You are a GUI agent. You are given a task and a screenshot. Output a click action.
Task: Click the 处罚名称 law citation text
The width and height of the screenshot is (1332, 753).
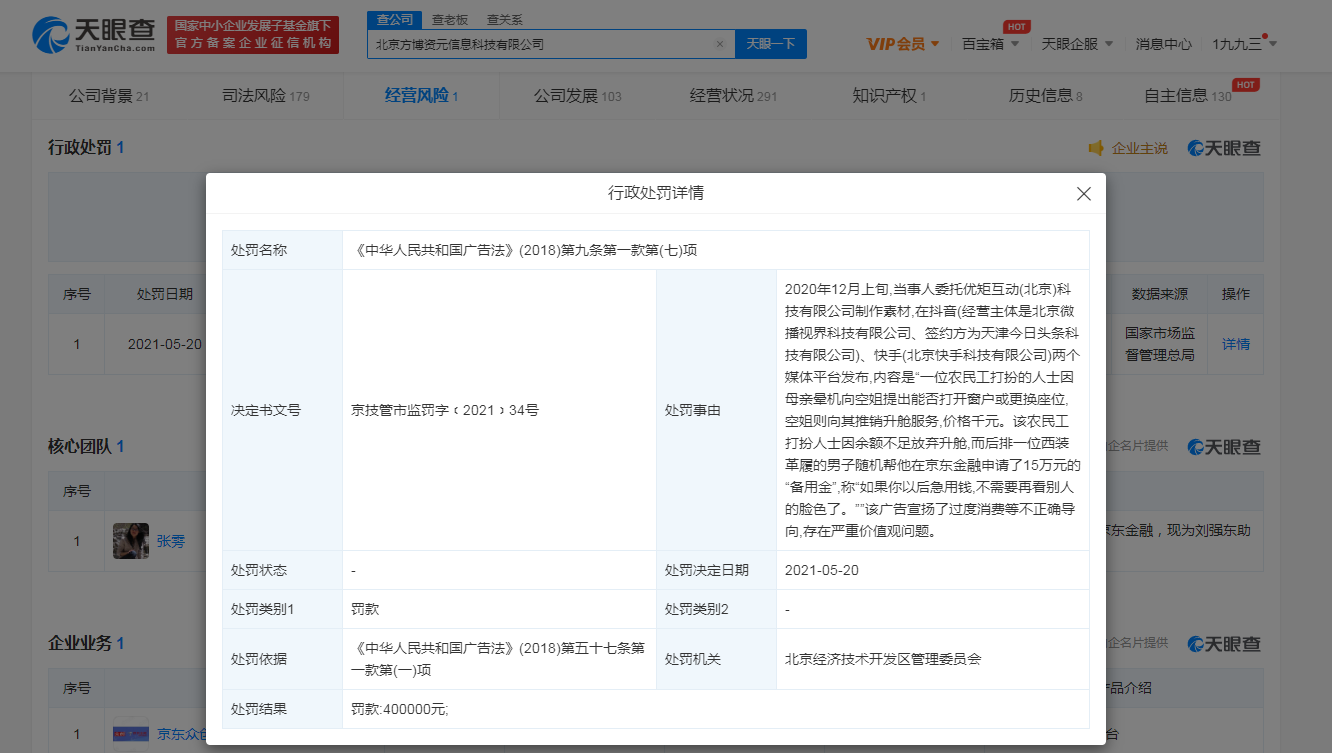524,250
